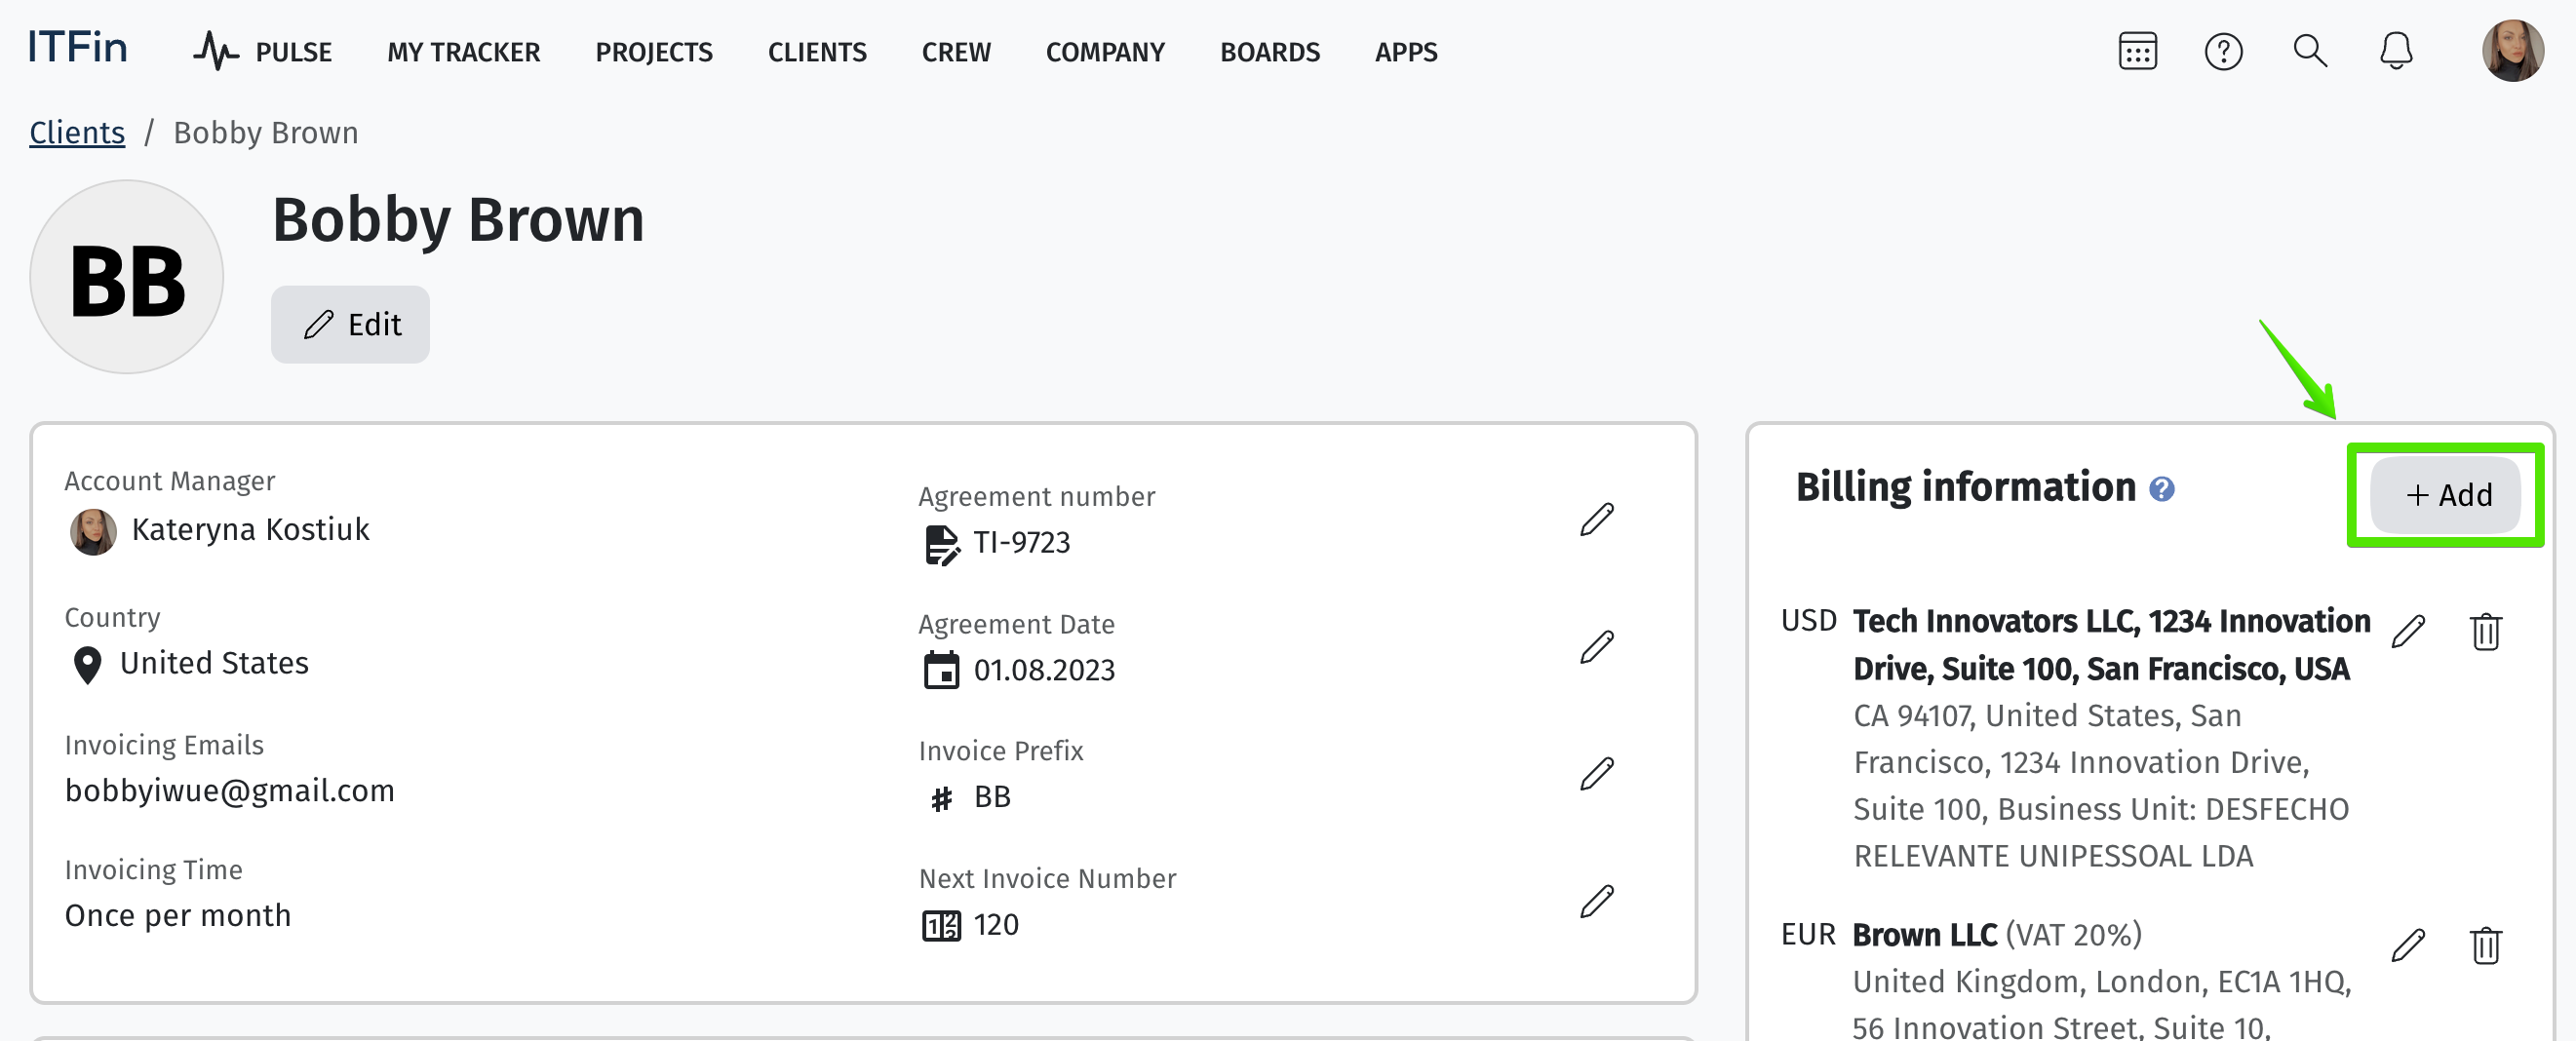
Task: Edit the Next Invoice Number pencil icon
Action: (1597, 901)
